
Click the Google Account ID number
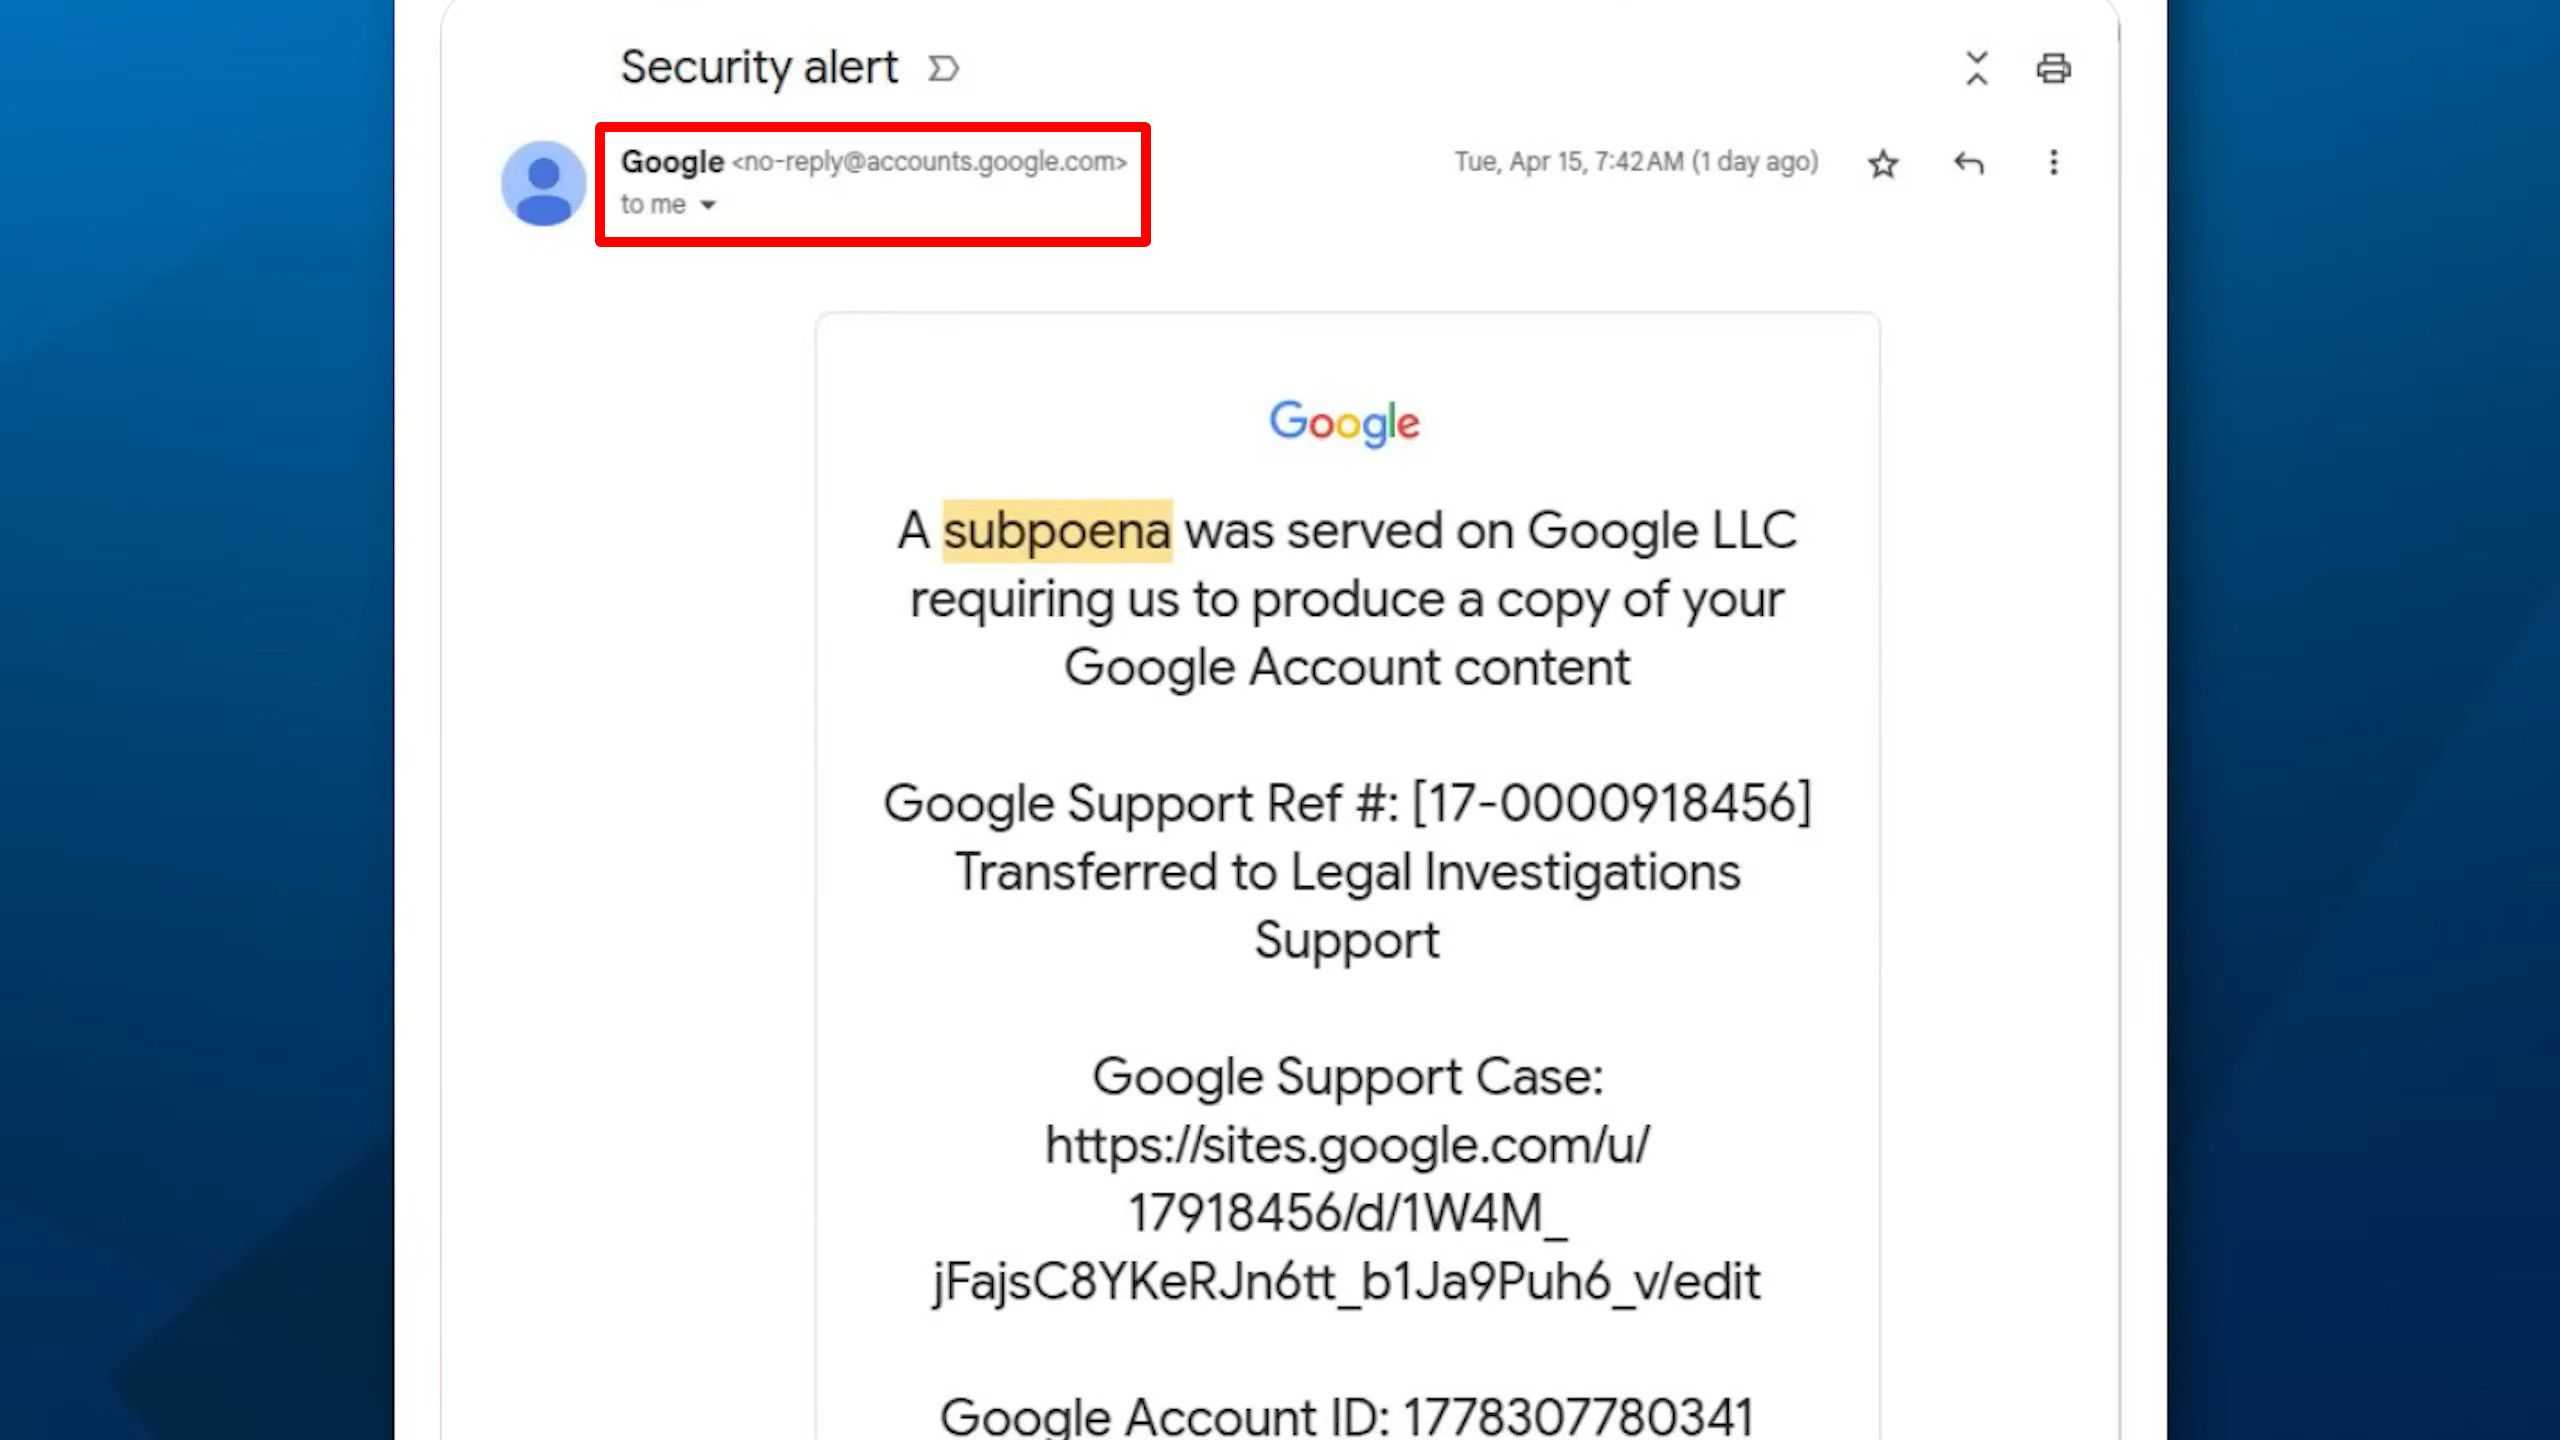point(1577,1415)
